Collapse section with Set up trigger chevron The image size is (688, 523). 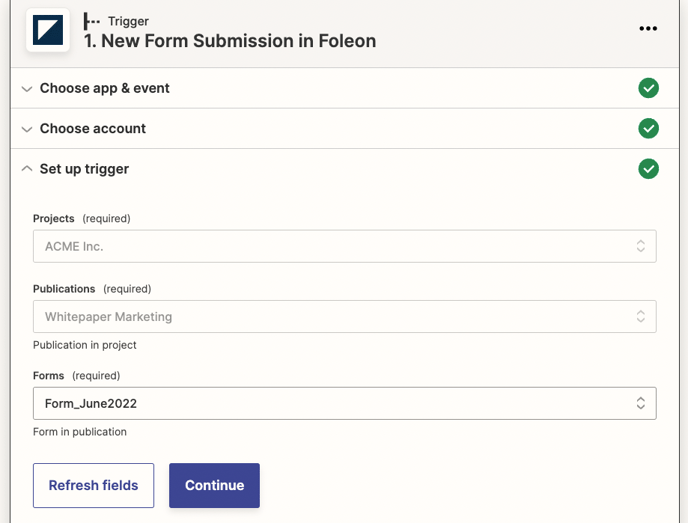[27, 169]
